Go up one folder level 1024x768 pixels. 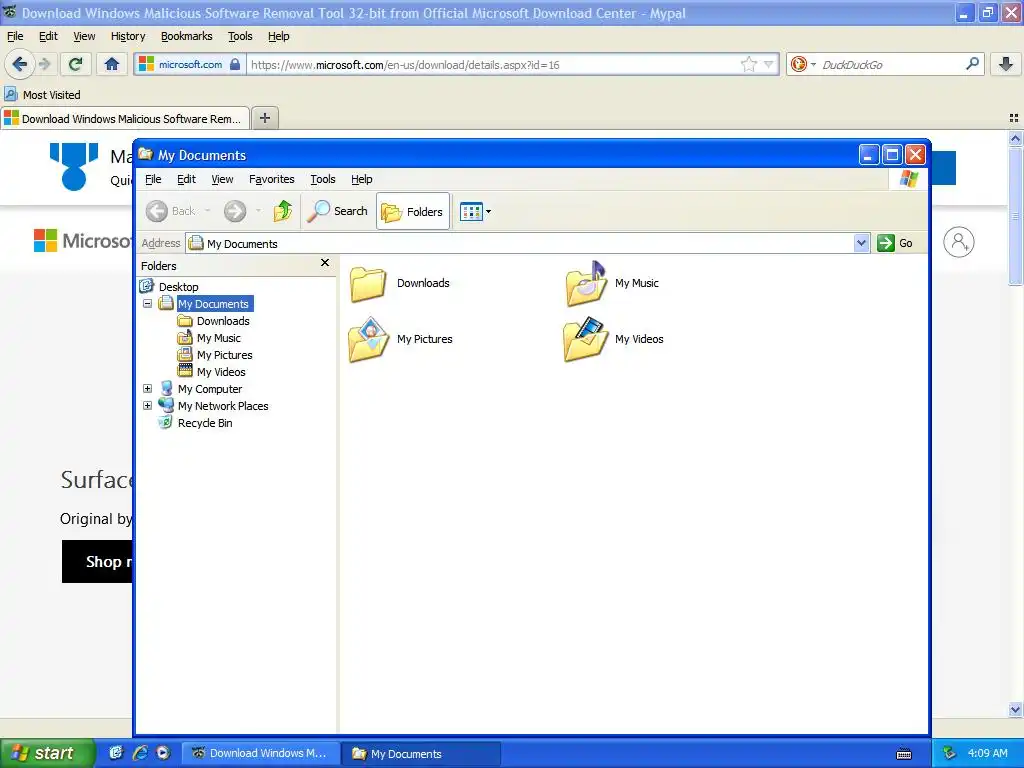point(283,211)
